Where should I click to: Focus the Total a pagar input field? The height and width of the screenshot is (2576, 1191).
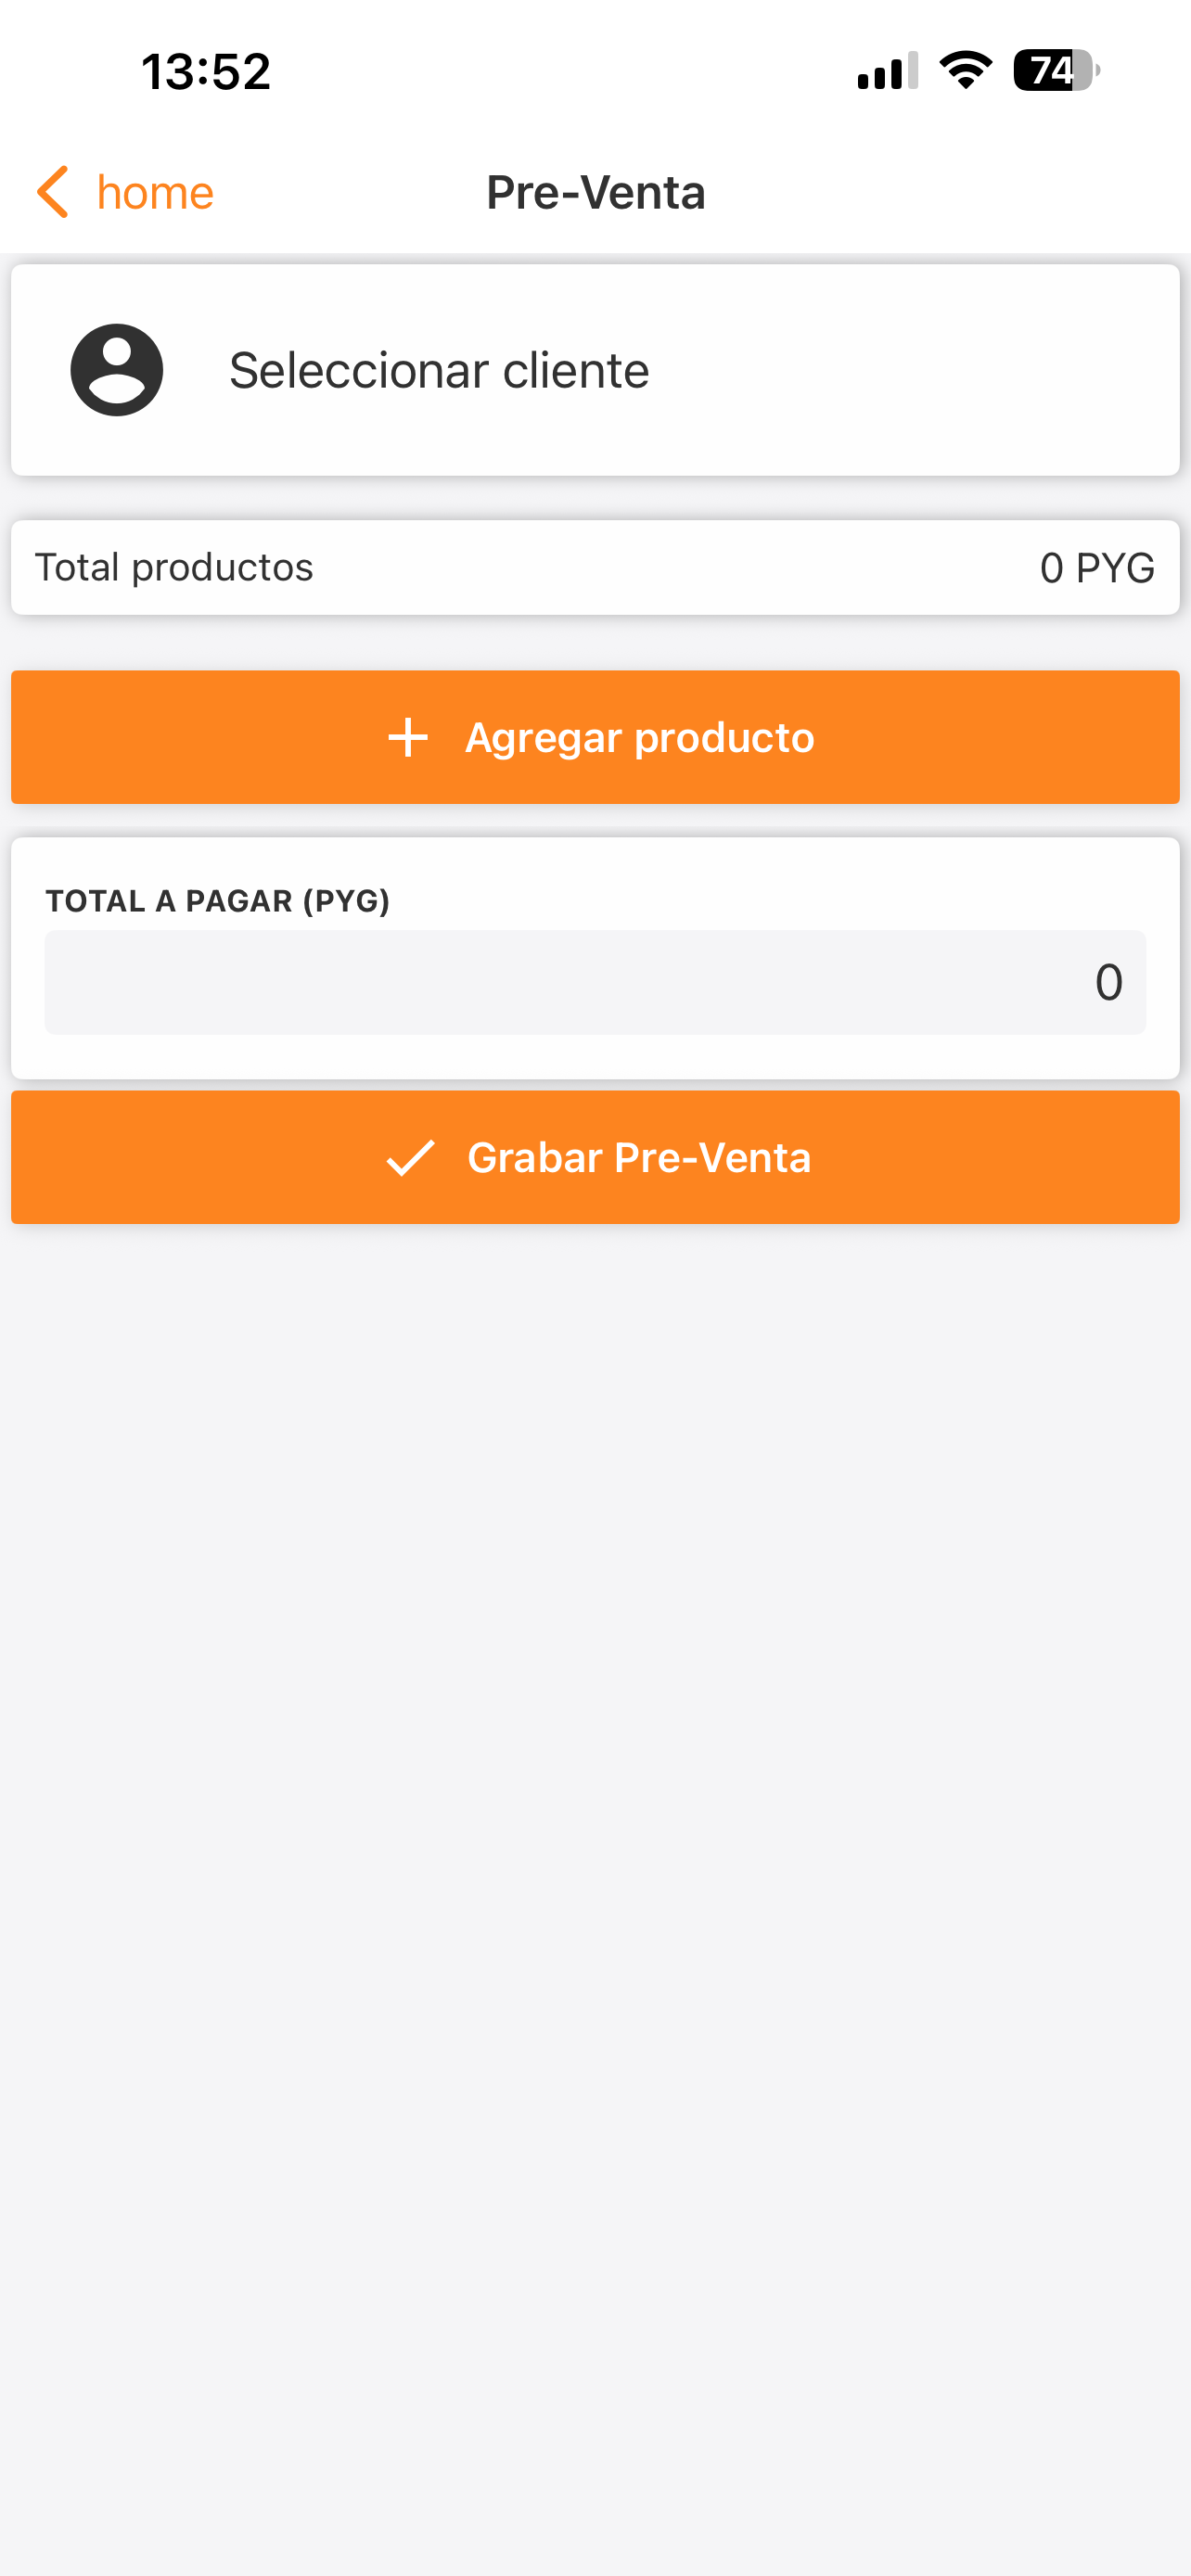tap(595, 982)
